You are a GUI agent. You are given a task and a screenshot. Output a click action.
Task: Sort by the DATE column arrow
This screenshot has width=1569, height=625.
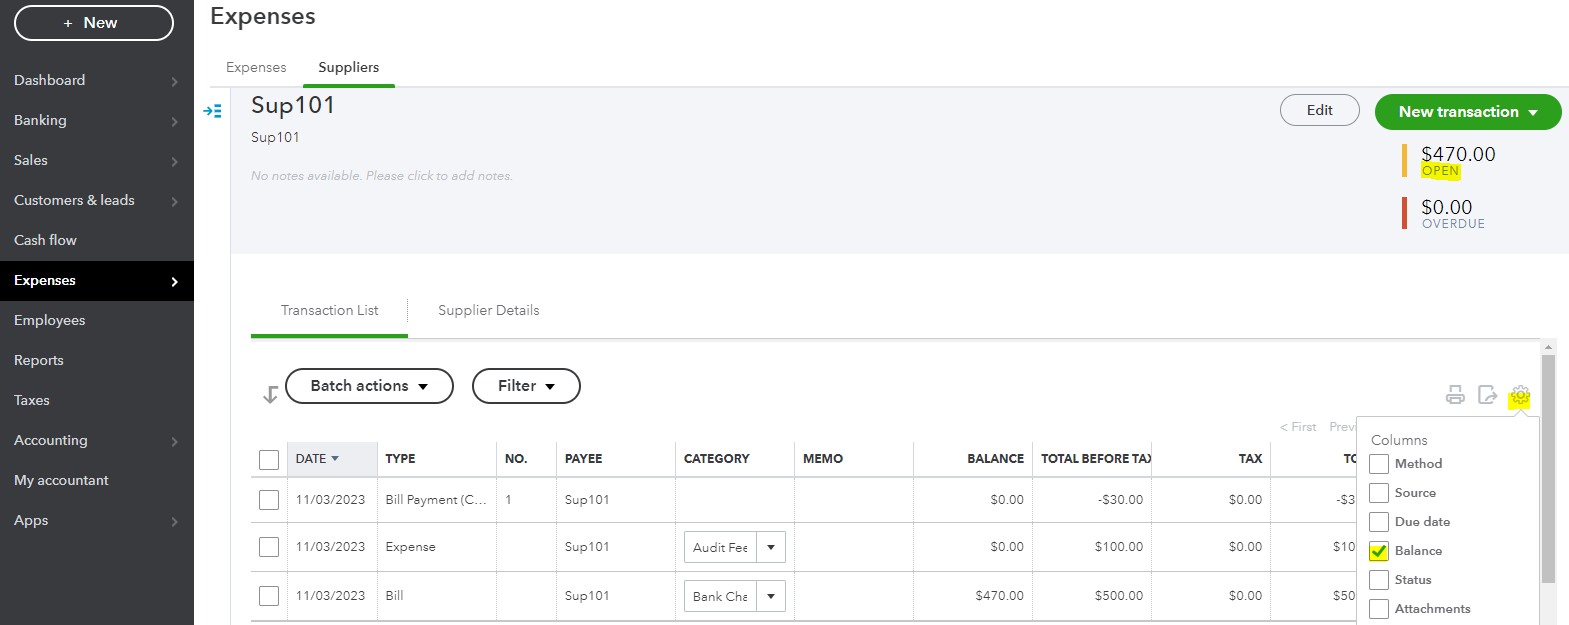[x=335, y=459]
